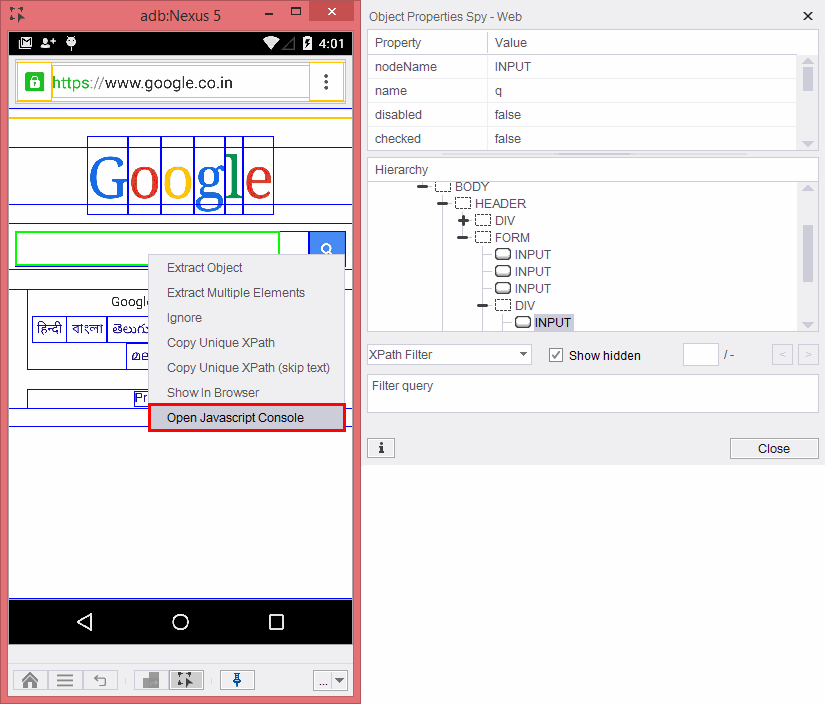825x704 pixels.
Task: Uncheck the Show hidden checkbox
Action: pyautogui.click(x=557, y=355)
